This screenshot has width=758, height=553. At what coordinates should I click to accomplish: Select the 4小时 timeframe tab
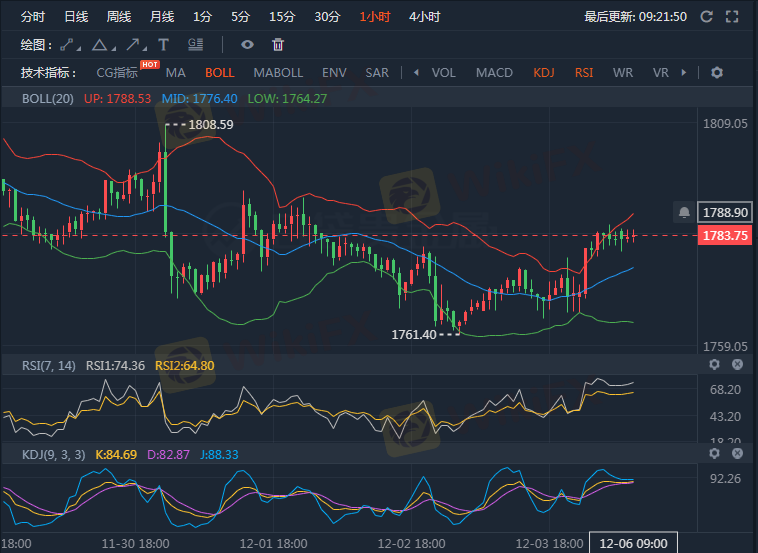click(x=425, y=17)
